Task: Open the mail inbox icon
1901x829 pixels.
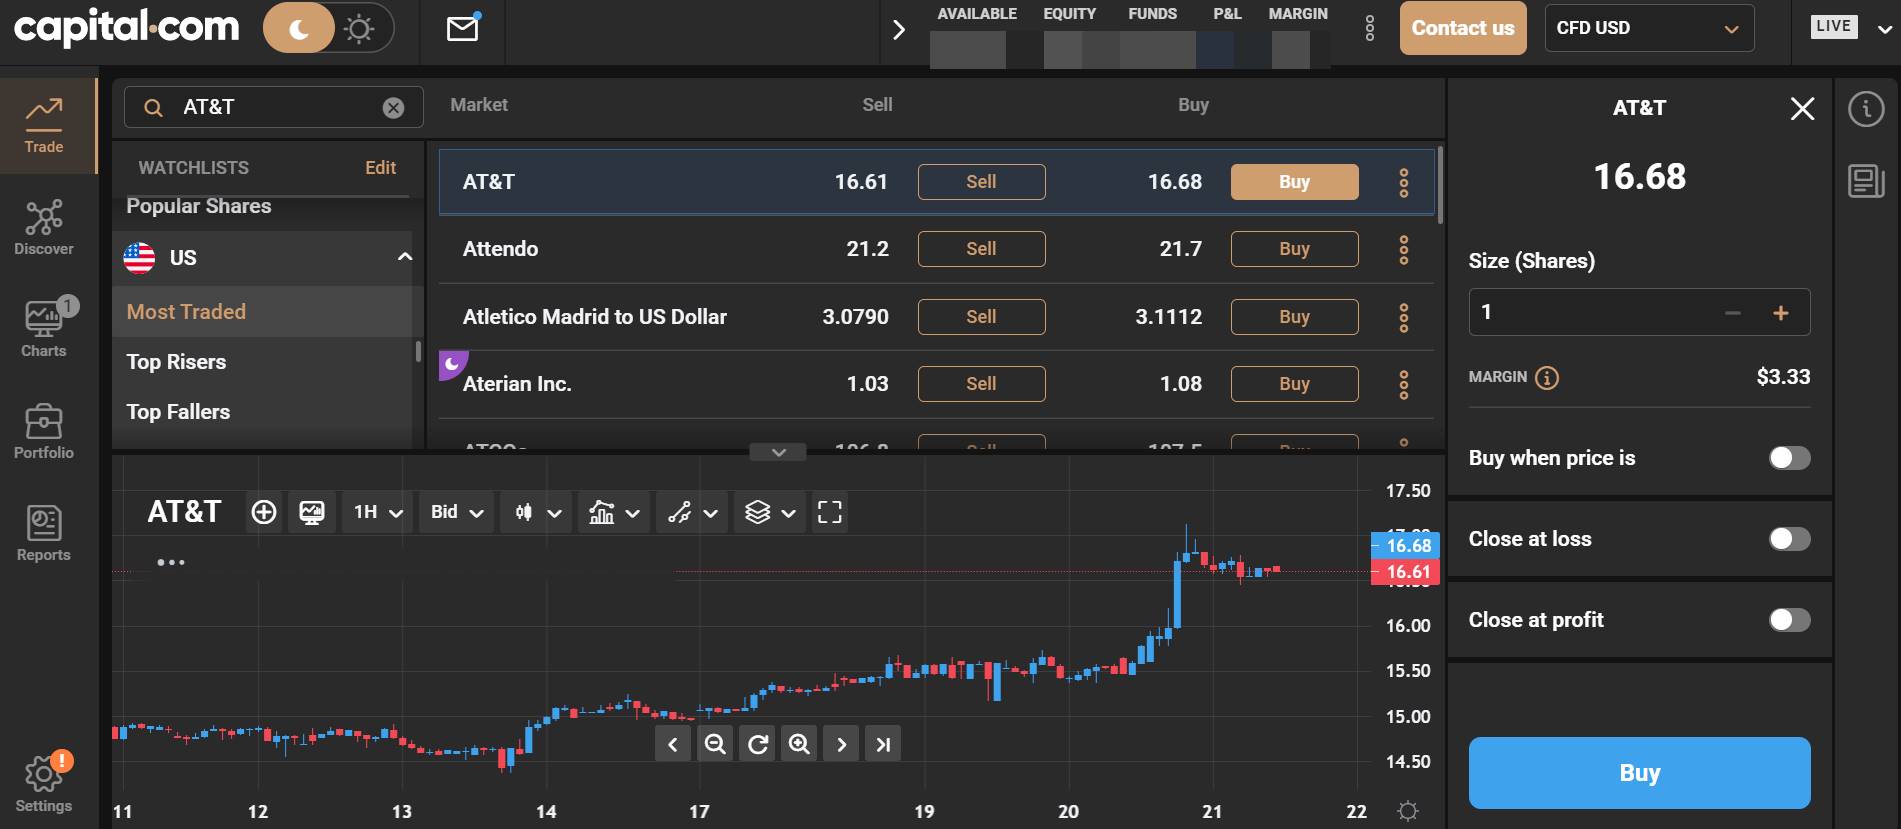Action: point(462,28)
